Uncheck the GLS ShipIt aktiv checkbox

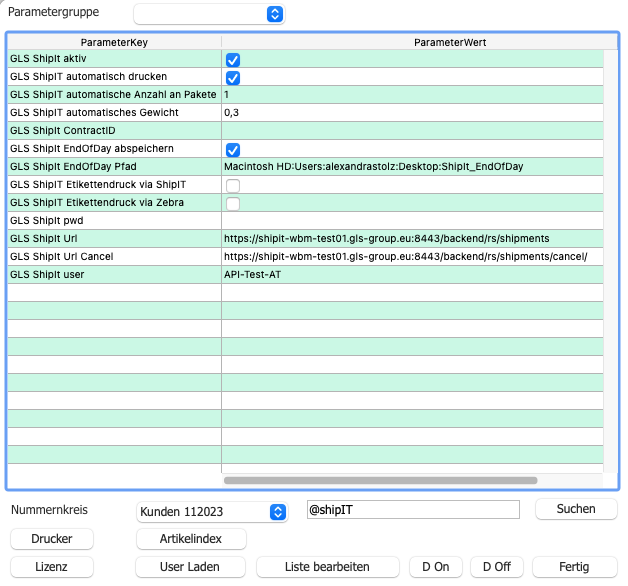(233, 60)
